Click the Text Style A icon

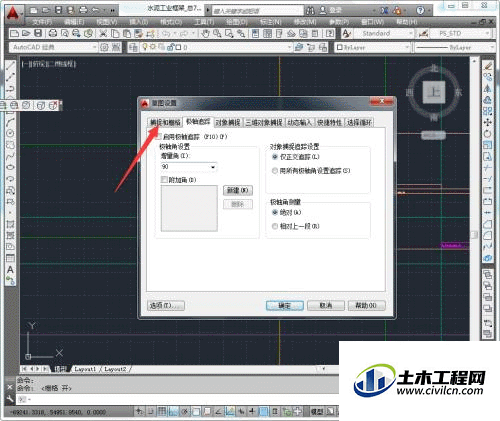[x=347, y=33]
